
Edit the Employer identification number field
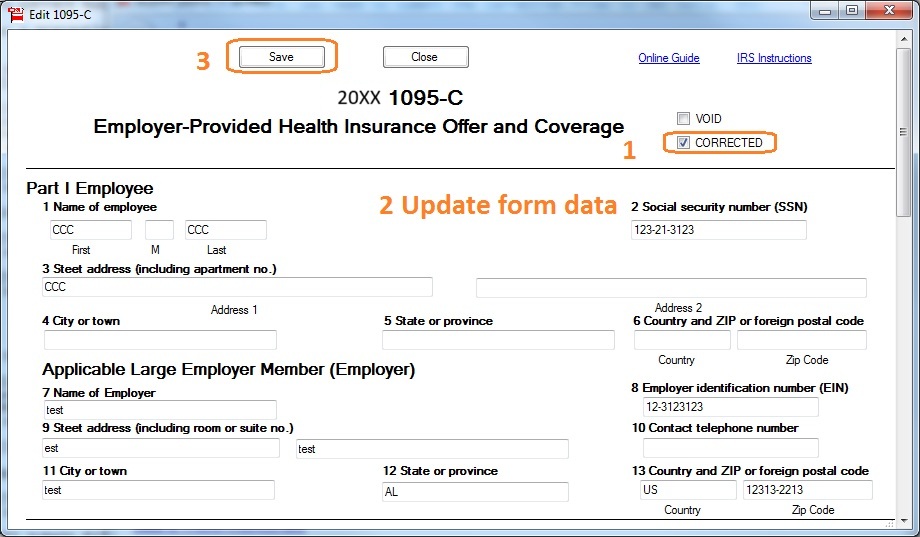pos(730,407)
